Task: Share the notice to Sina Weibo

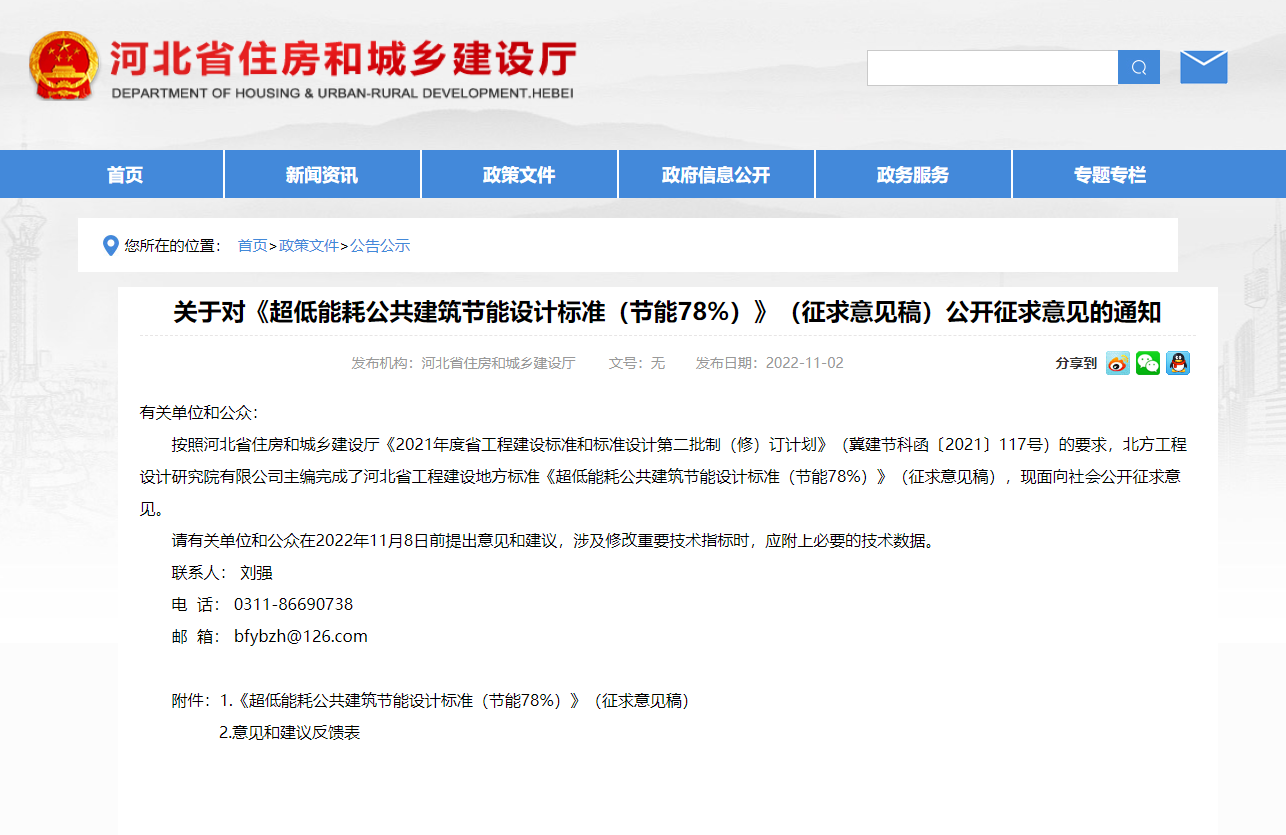Action: (1117, 363)
